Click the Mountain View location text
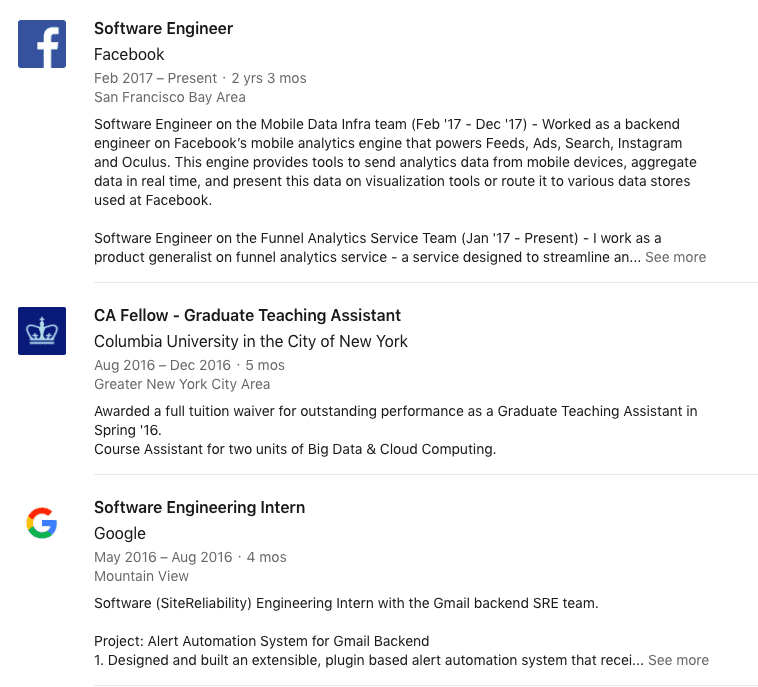Viewport: 758px width, 687px height. (141, 576)
